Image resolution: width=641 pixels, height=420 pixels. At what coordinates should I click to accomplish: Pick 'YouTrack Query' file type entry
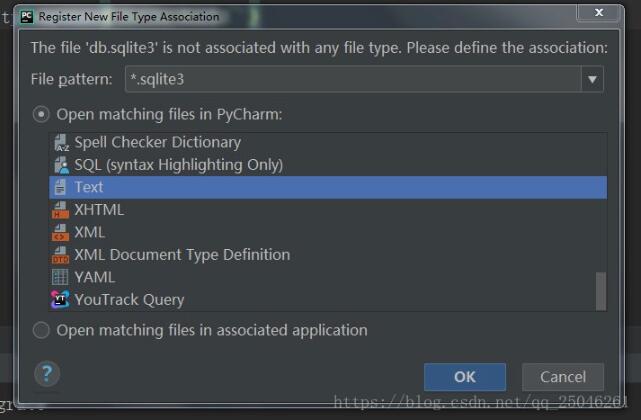point(129,299)
